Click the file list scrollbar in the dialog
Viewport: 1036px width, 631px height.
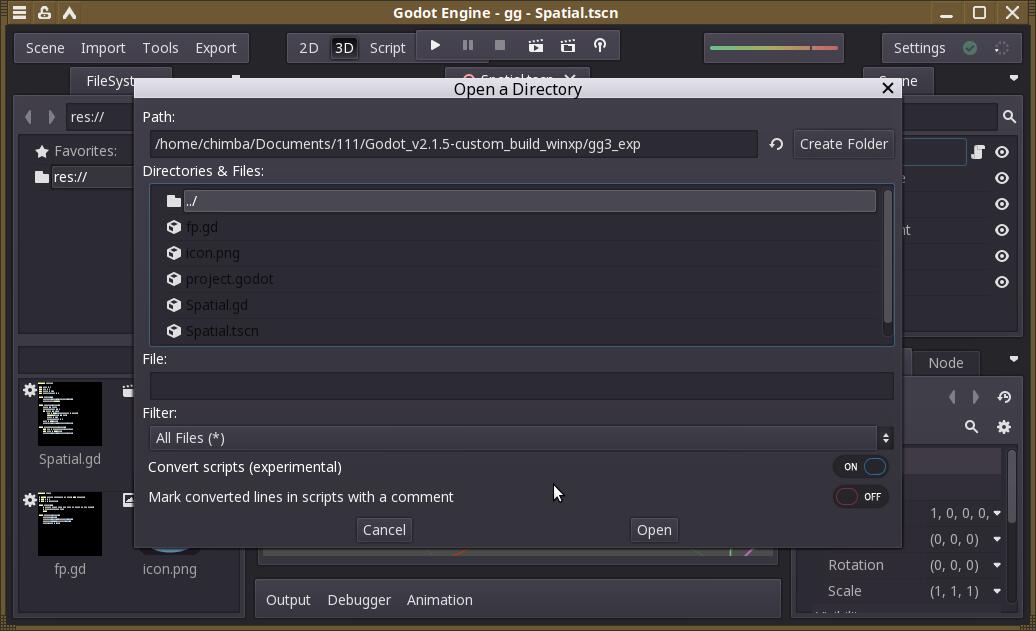887,256
